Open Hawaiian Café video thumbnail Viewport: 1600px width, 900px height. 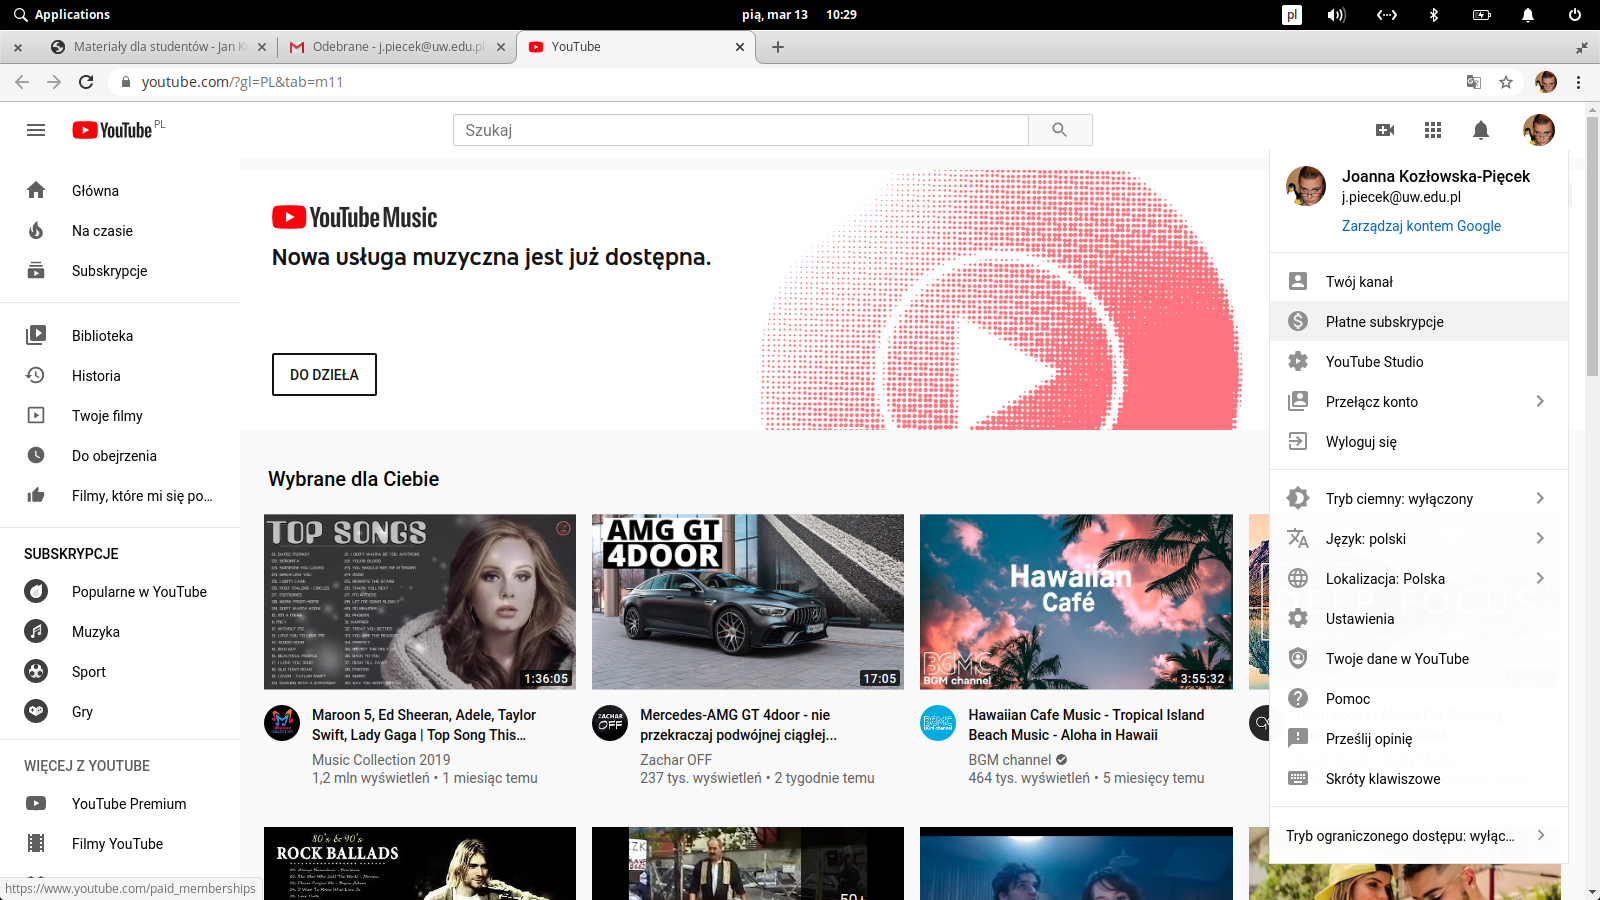point(1076,602)
